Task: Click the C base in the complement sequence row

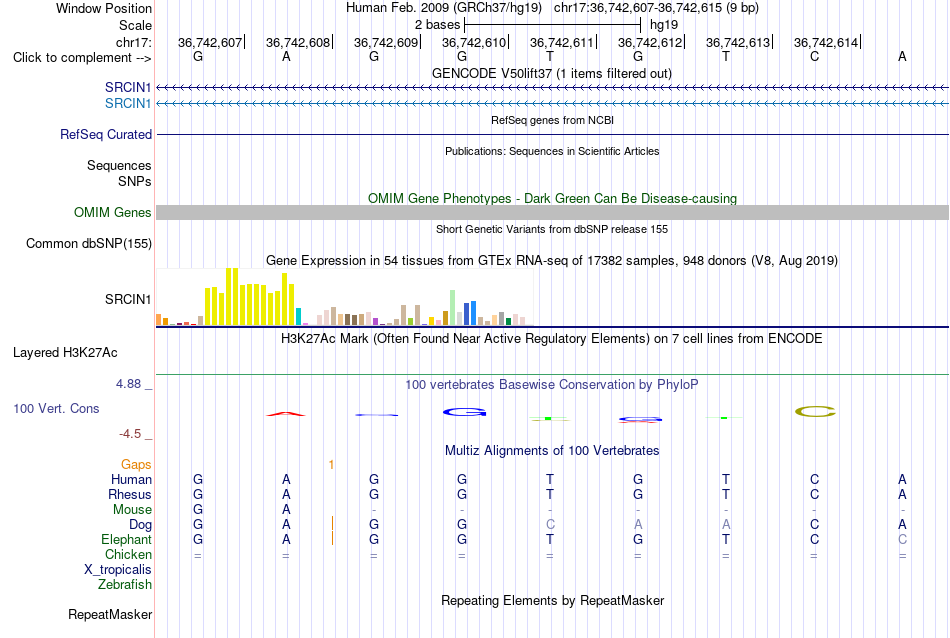Action: (814, 56)
